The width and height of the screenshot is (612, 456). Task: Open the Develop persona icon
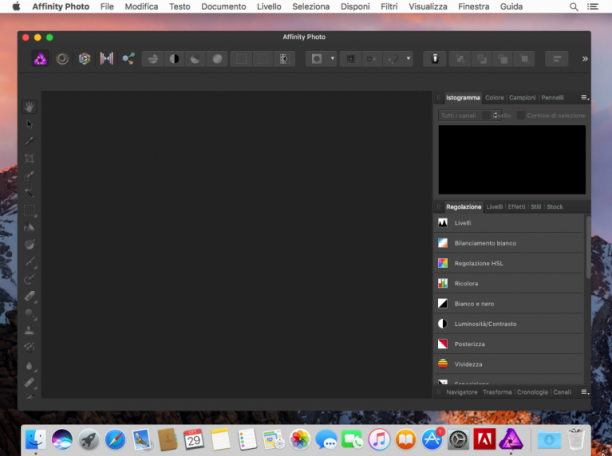pos(84,59)
